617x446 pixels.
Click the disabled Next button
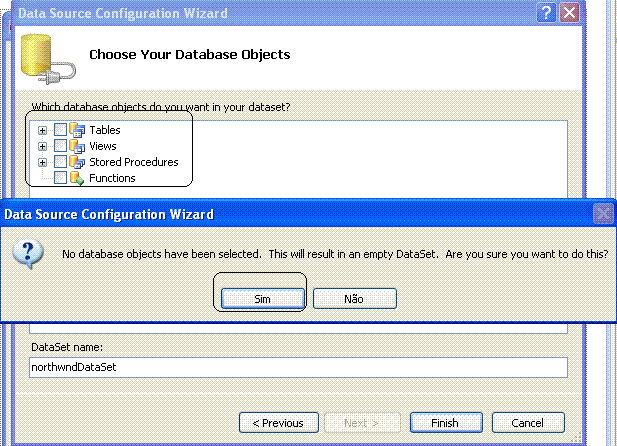click(362, 423)
